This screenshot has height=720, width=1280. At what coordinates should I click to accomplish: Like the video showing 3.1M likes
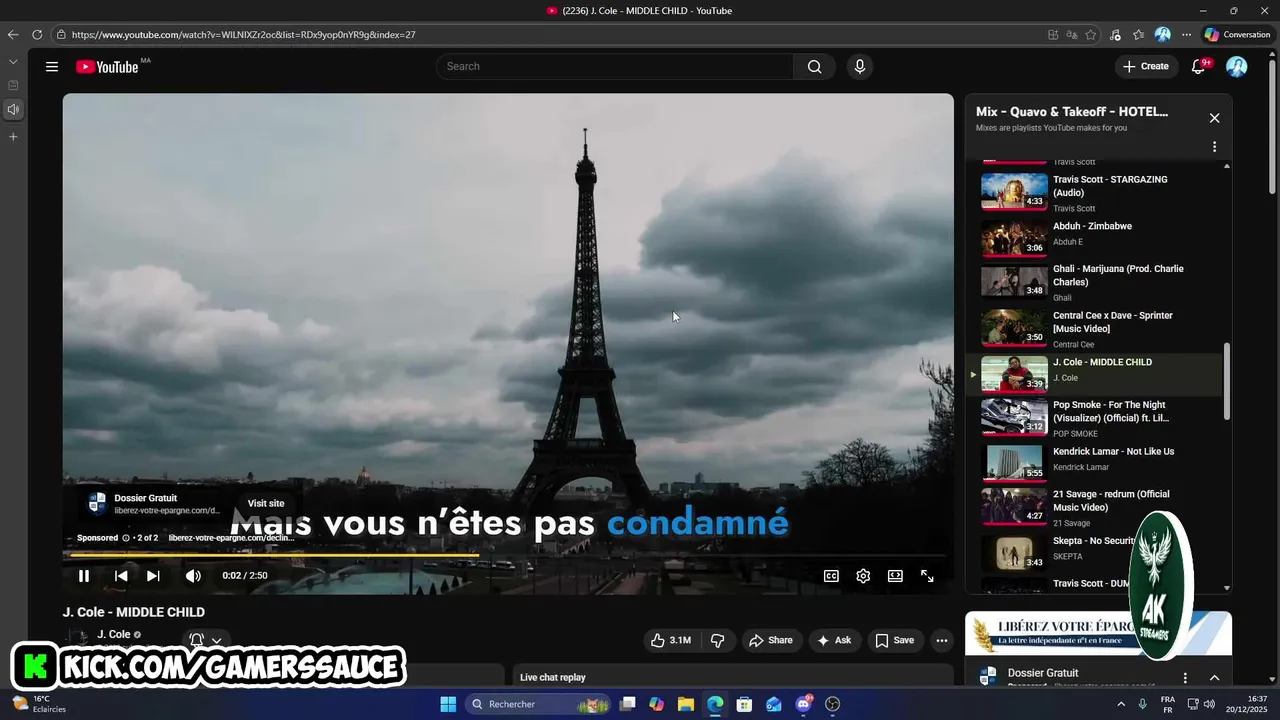[671, 640]
